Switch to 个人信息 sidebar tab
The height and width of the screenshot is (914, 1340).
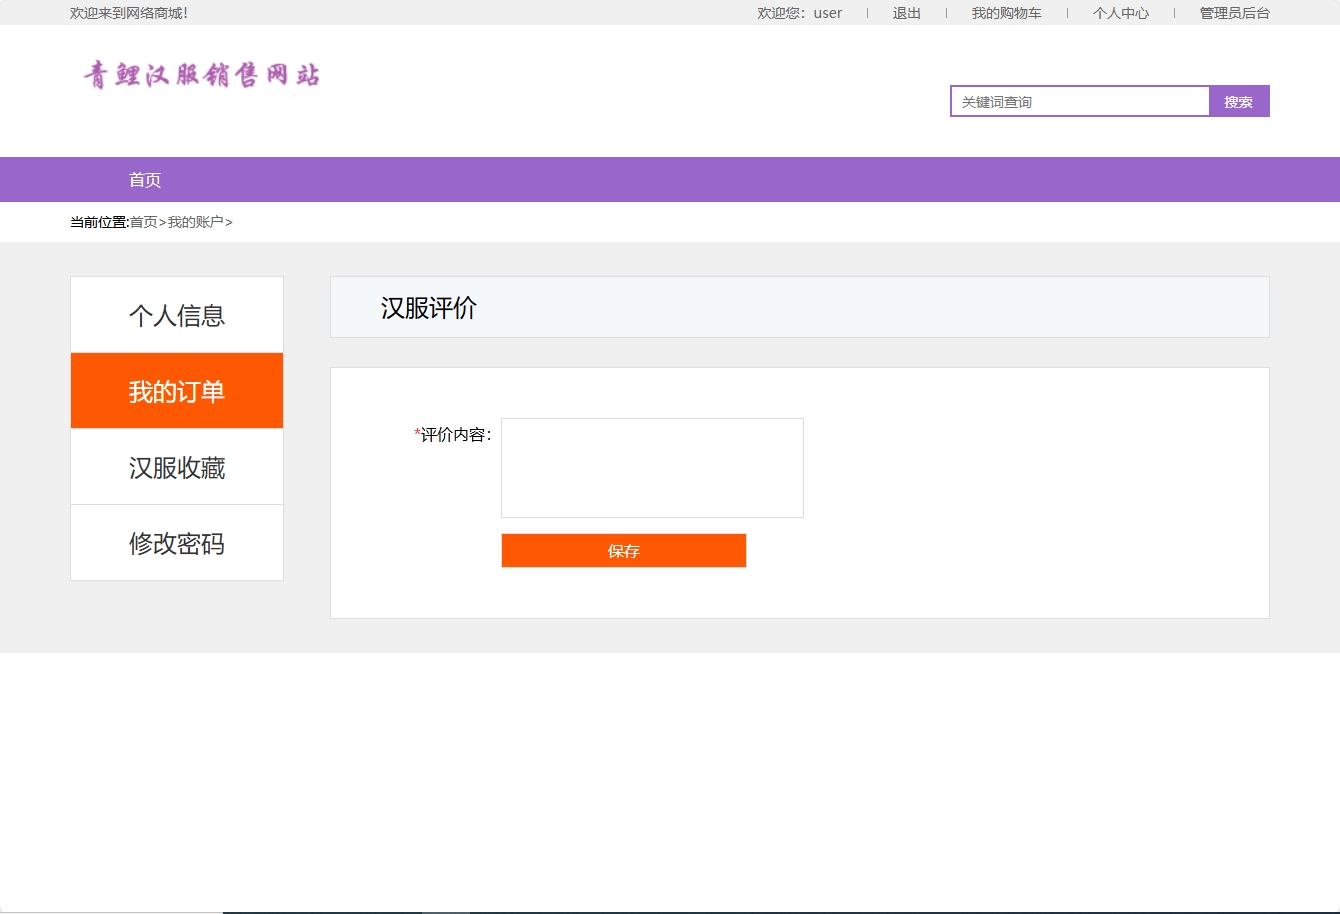coord(176,314)
